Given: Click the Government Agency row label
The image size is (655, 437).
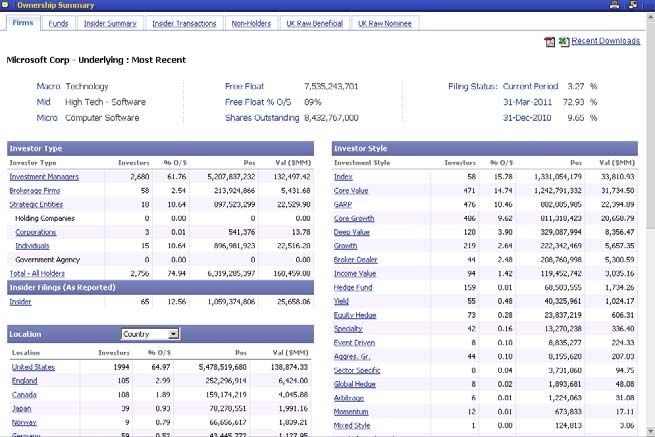Looking at the screenshot, I should pos(47,260).
